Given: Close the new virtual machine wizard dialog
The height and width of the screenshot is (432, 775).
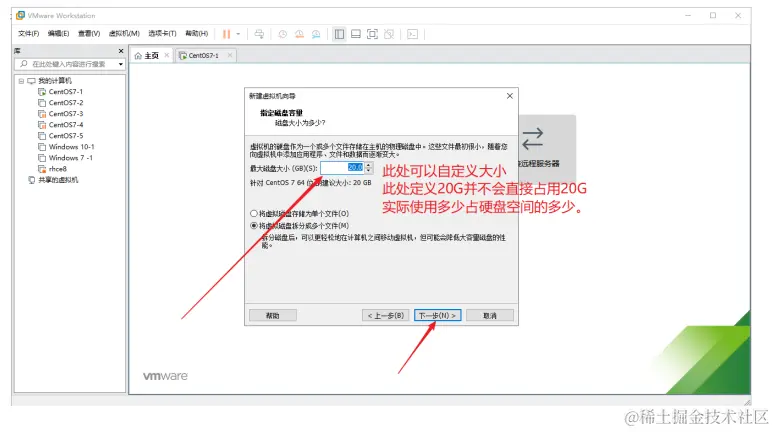Looking at the screenshot, I should (510, 96).
